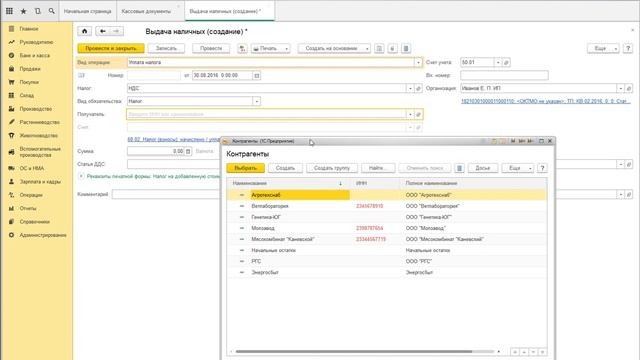
Task: Open НДС tax item link icon
Action: (418, 88)
